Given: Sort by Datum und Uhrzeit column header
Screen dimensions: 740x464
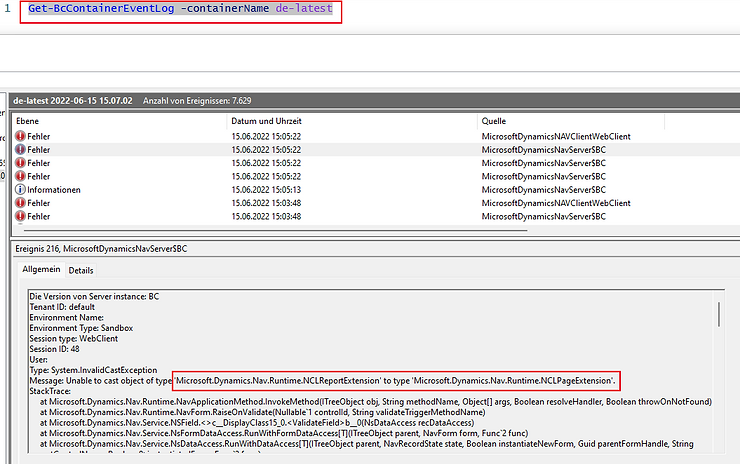Looking at the screenshot, I should coord(266,120).
